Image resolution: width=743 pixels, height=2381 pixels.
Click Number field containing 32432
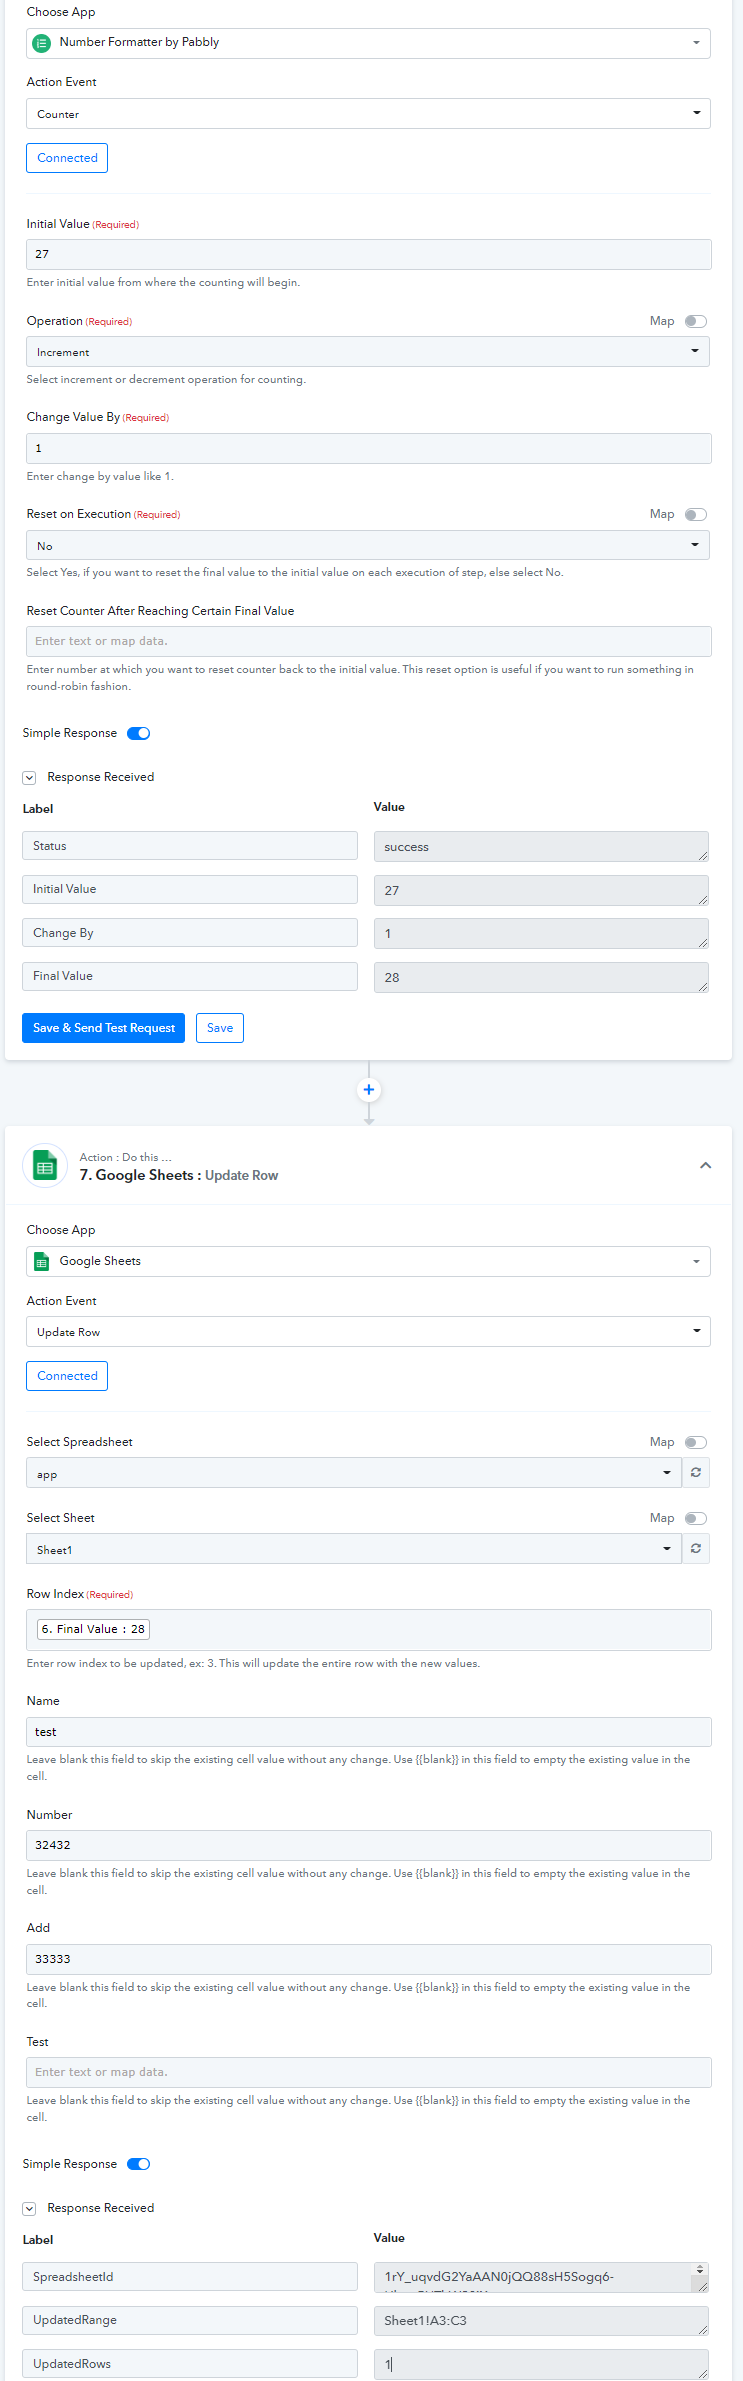pos(369,1845)
